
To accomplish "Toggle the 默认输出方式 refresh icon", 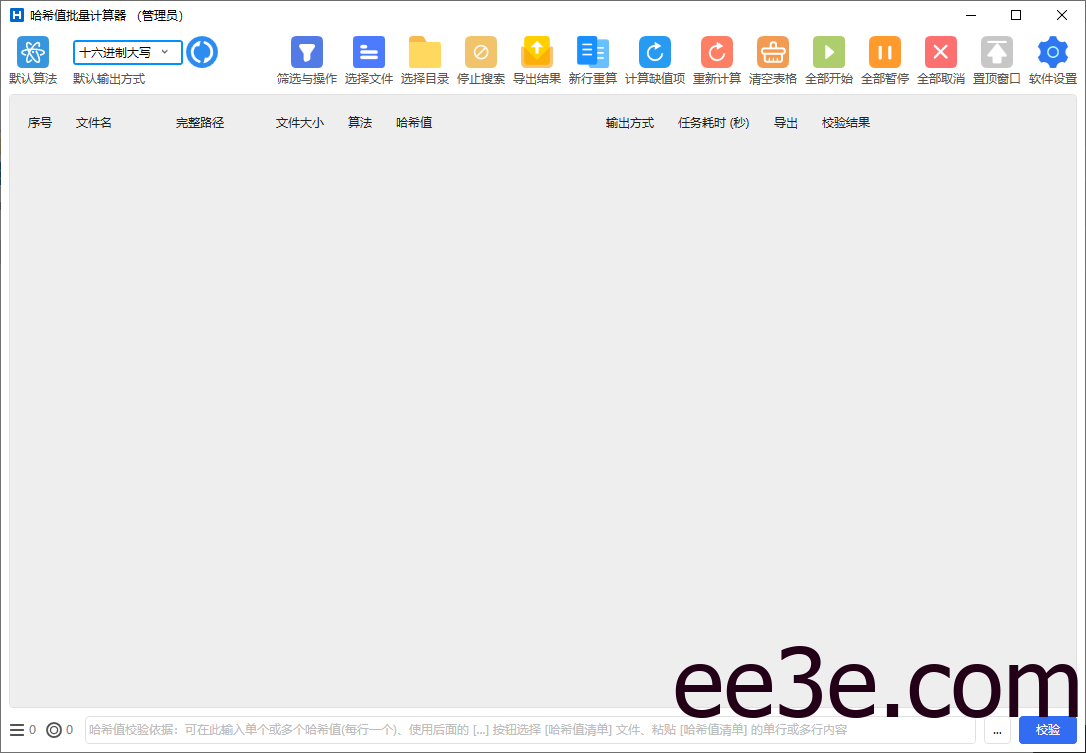I will tap(202, 52).
